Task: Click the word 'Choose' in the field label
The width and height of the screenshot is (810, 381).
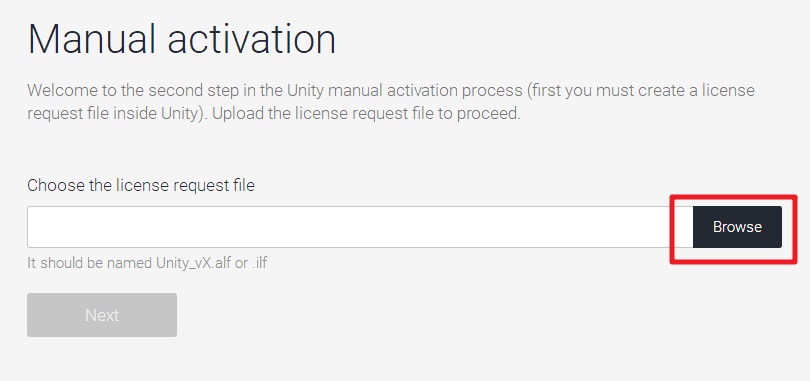Action: (x=56, y=185)
